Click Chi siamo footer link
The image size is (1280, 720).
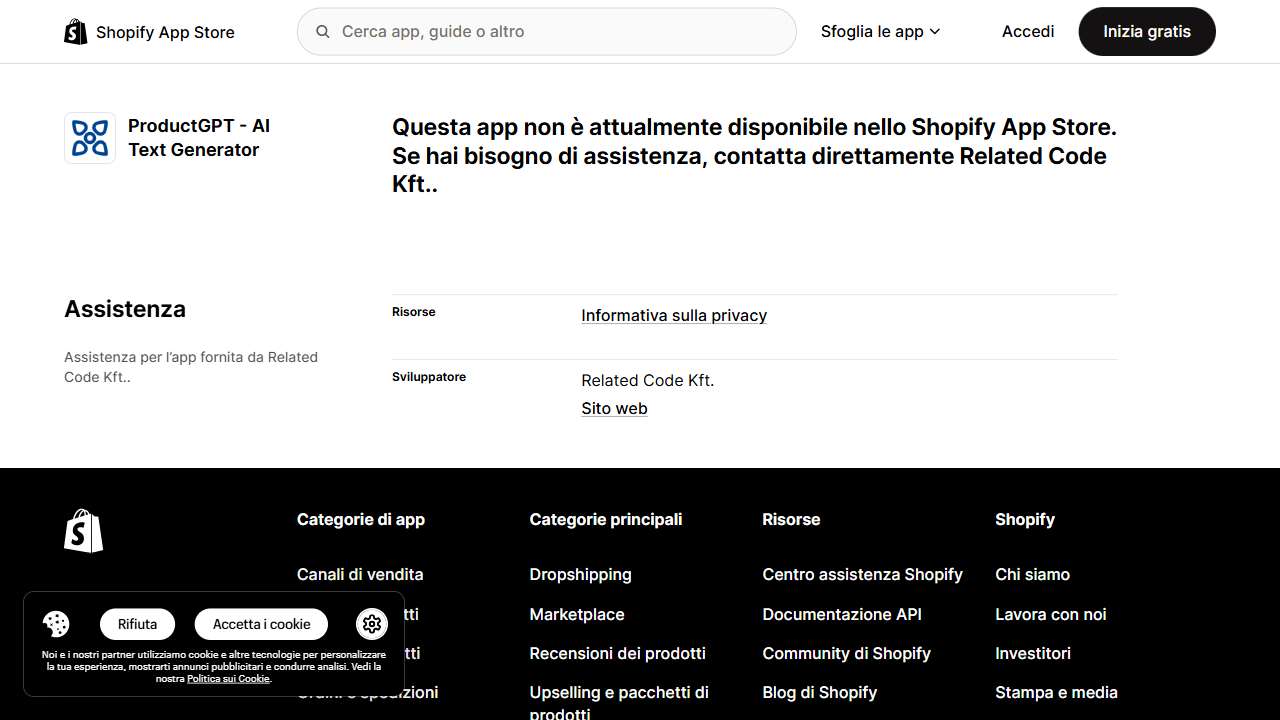pyautogui.click(x=1032, y=575)
